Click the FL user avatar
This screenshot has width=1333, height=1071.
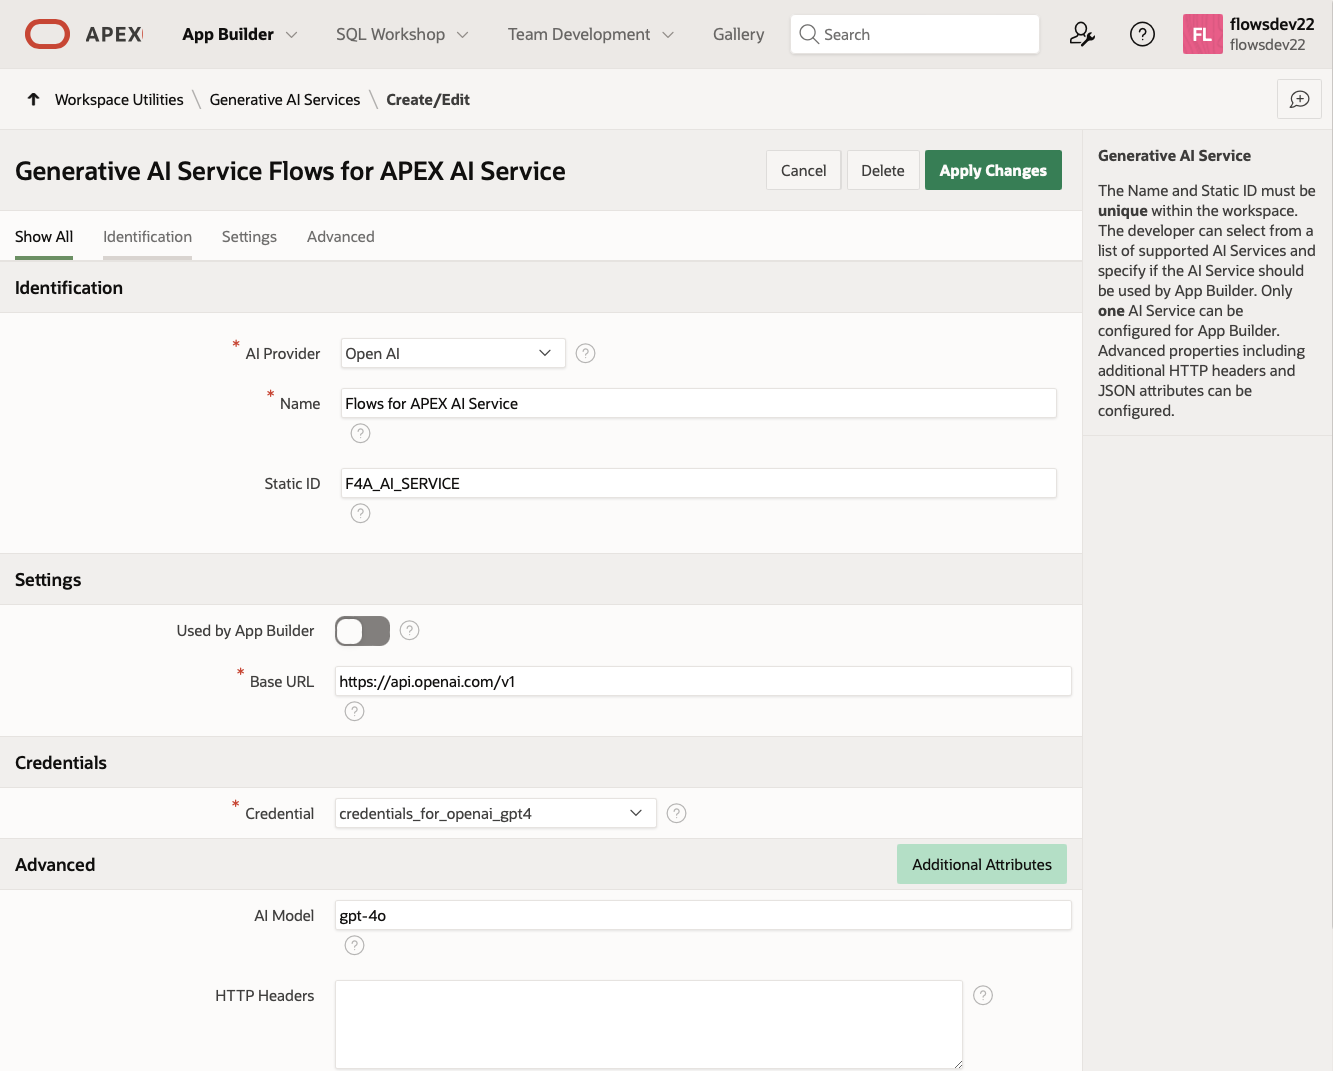point(1202,34)
